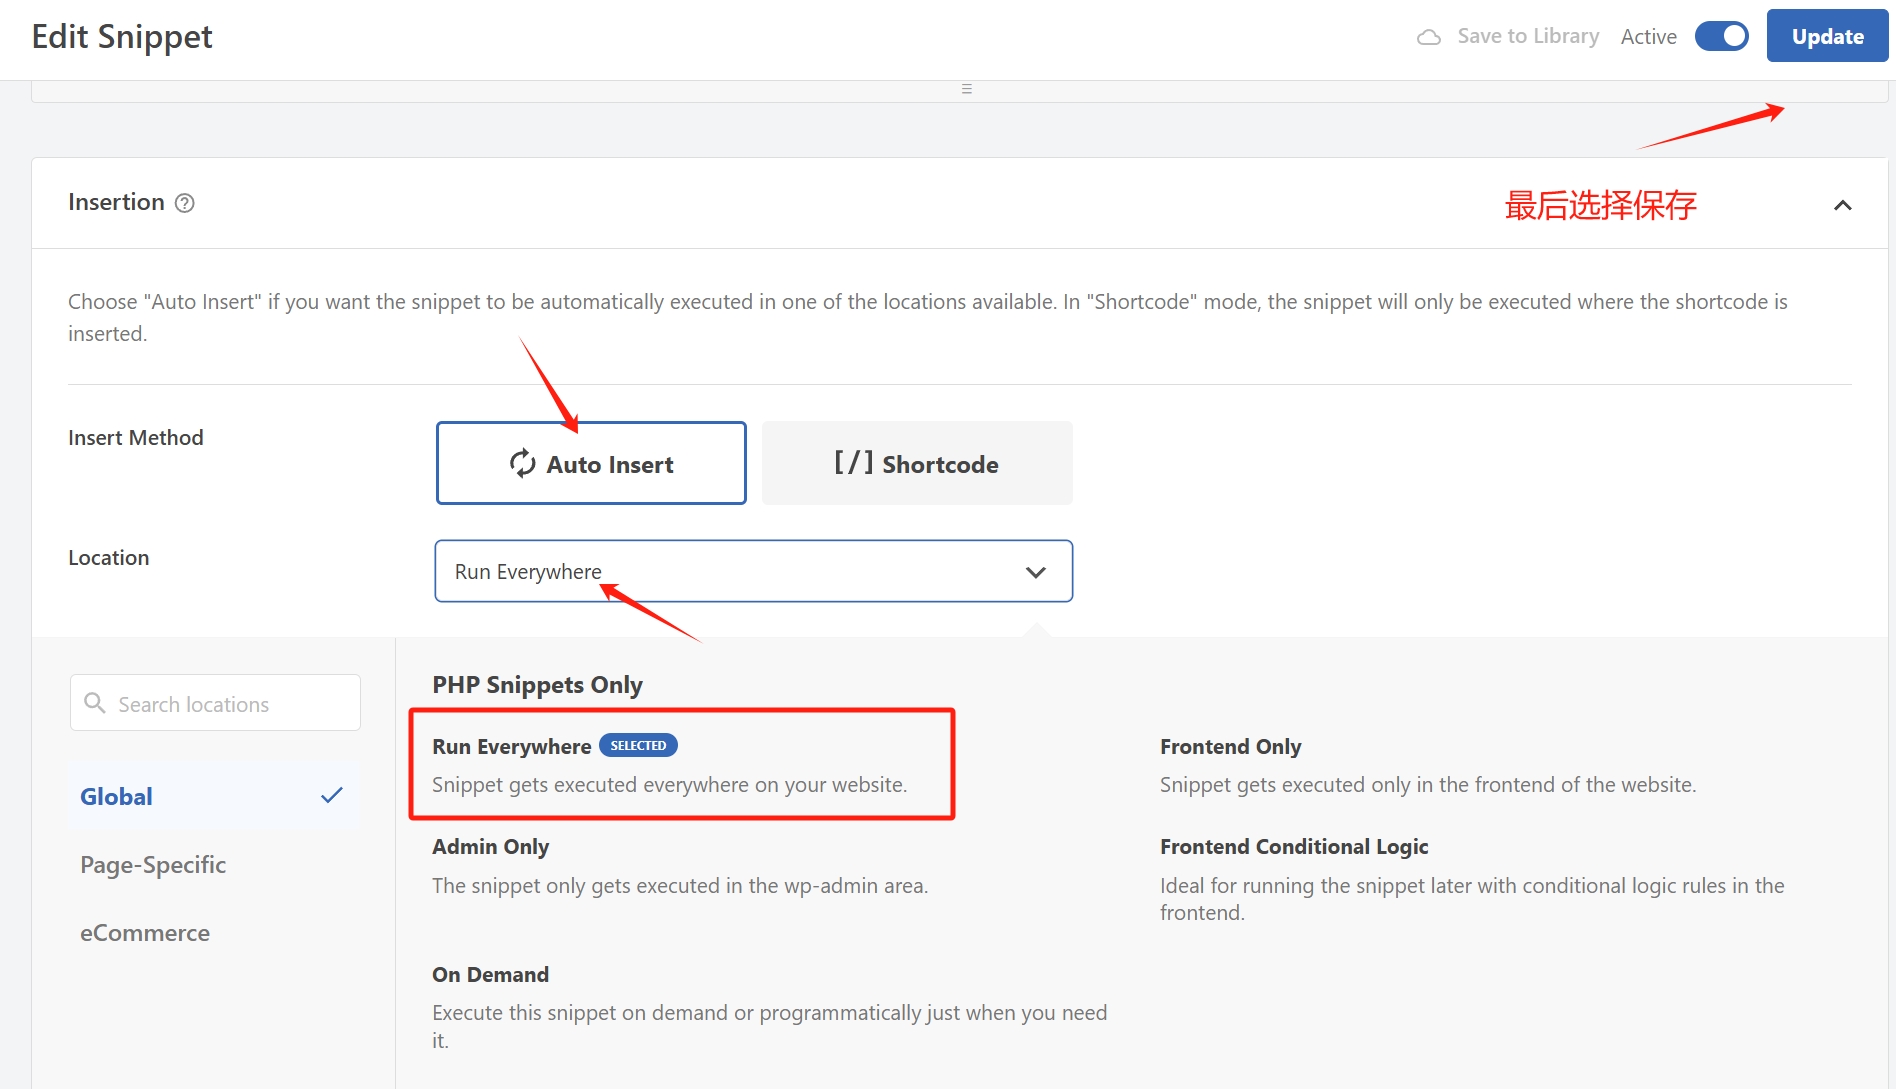Viewport: 1896px width, 1089px height.
Task: Toggle the Active snippet switch
Action: point(1721,36)
